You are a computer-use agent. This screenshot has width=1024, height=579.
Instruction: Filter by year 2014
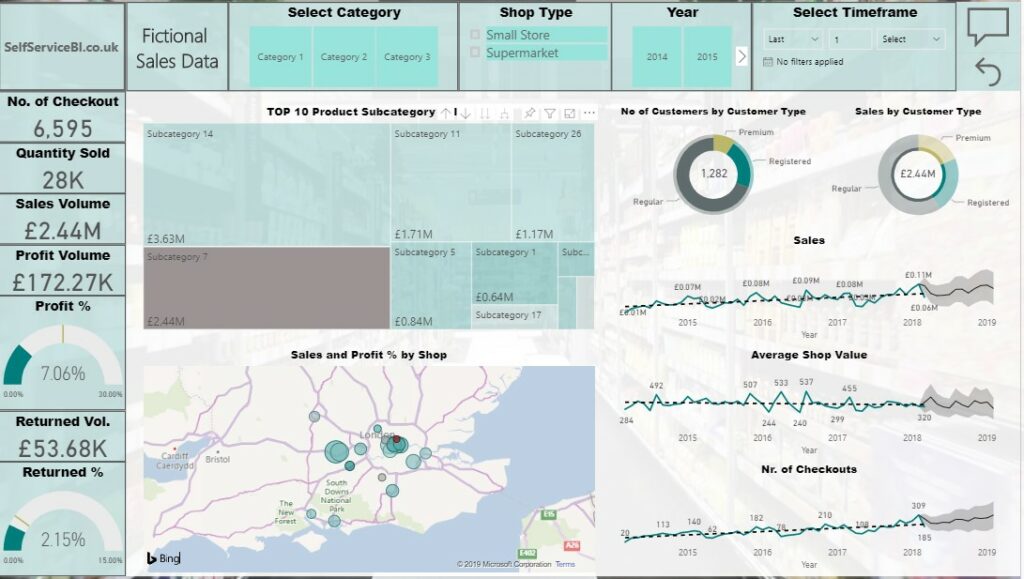(x=657, y=57)
